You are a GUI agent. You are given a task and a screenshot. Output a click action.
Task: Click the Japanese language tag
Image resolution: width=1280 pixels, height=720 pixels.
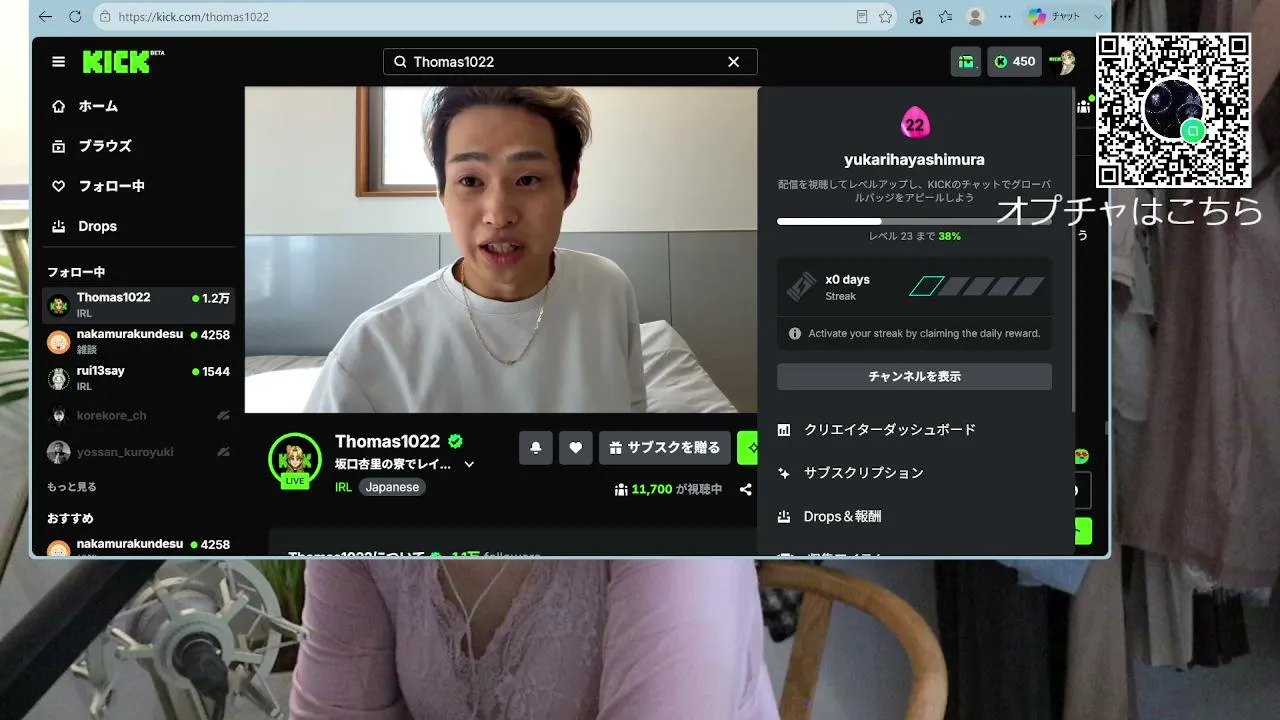[392, 487]
